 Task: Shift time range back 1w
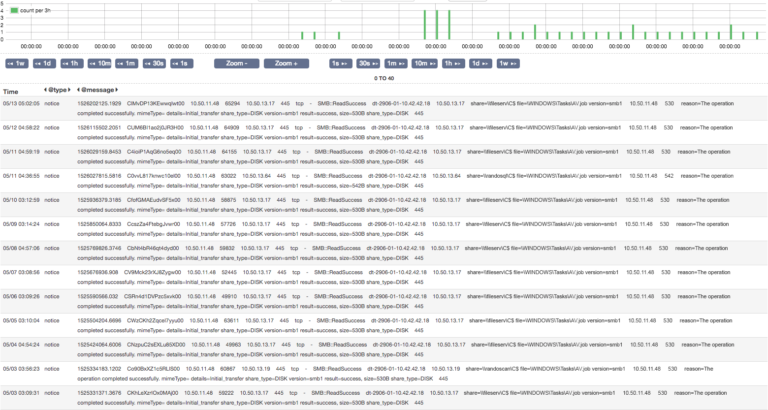coord(17,63)
